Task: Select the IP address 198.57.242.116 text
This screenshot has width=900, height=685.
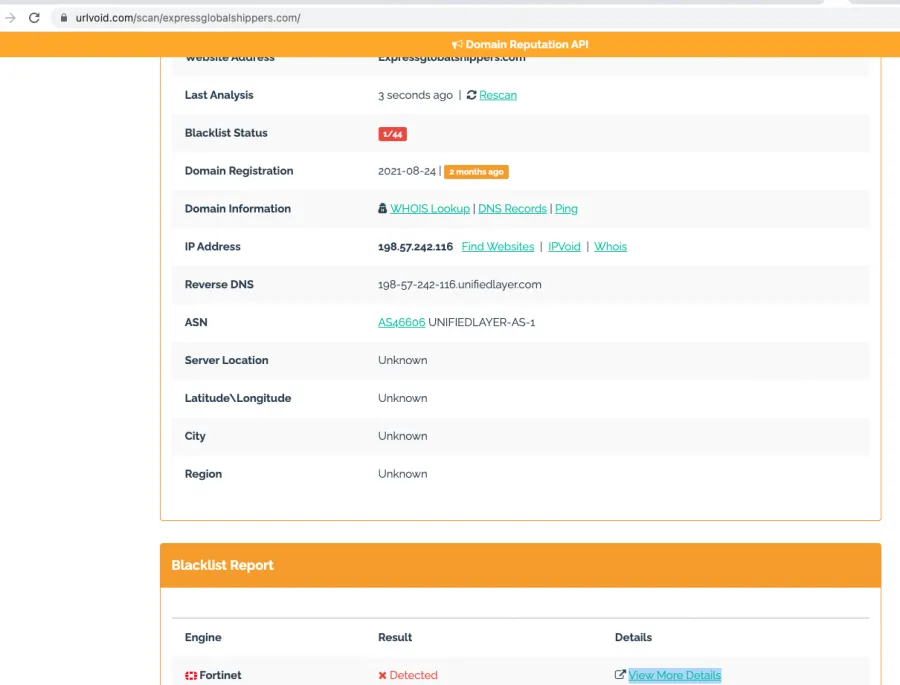Action: [416, 247]
